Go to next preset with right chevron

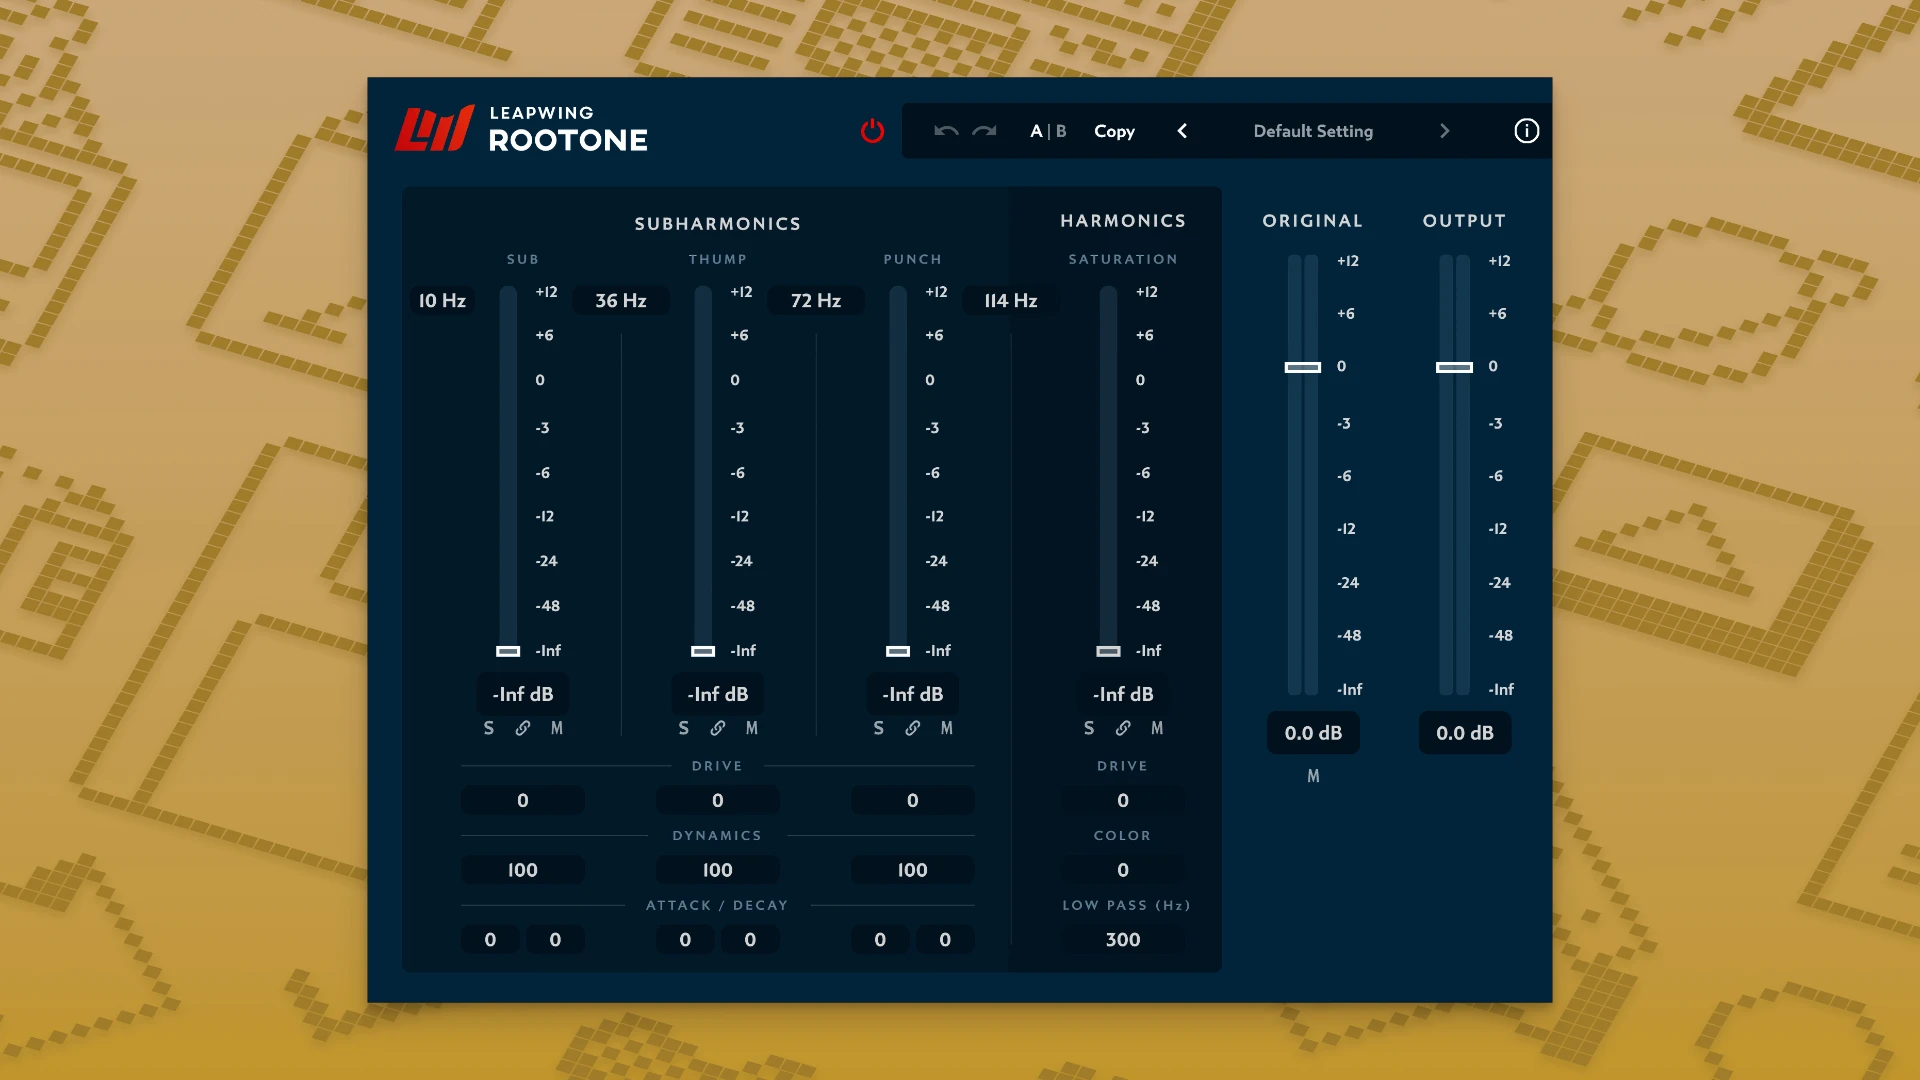pyautogui.click(x=1444, y=131)
